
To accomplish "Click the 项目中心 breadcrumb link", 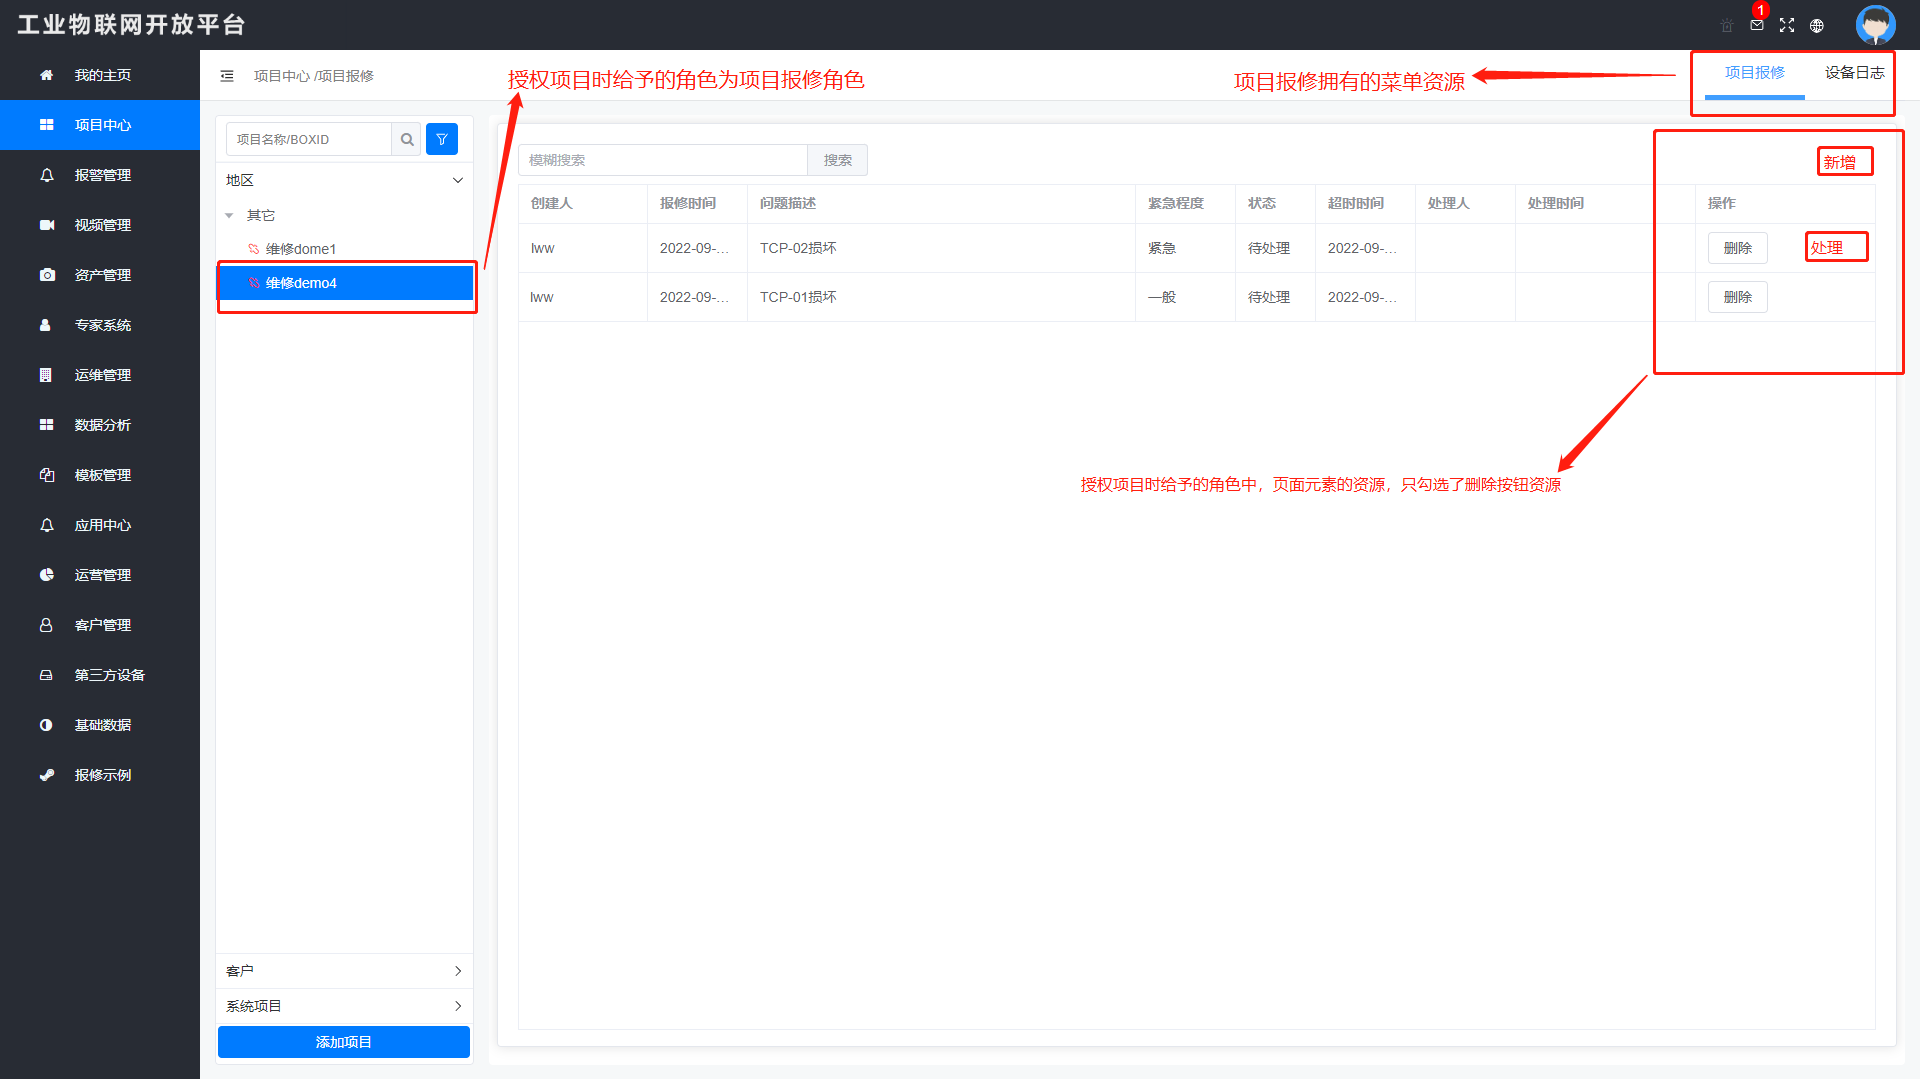I will pos(282,76).
